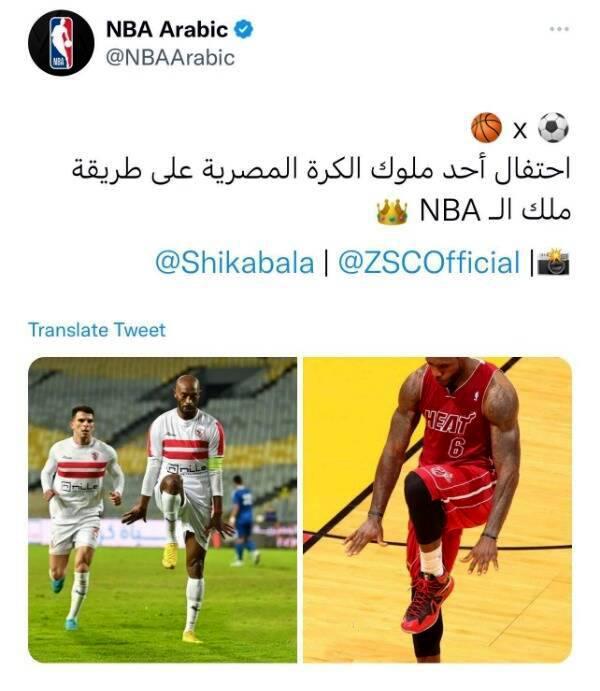Open the @ZSCOfficial mention
This screenshot has height=691, width=600.
click(429, 263)
